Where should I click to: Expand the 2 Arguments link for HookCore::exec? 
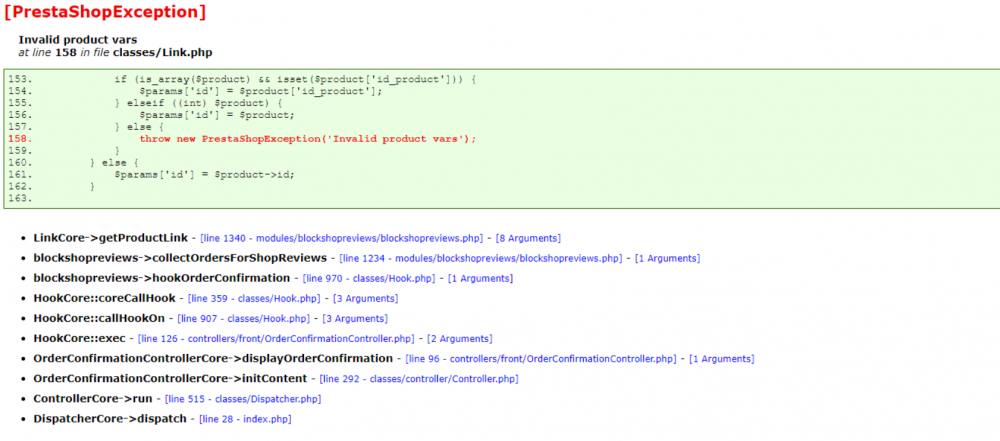pyautogui.click(x=459, y=339)
